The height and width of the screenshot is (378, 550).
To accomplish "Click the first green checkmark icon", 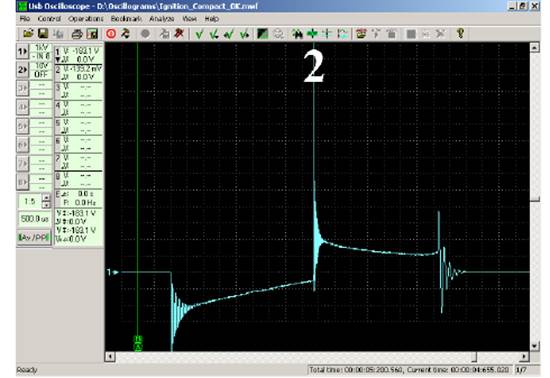I will click(x=199, y=34).
